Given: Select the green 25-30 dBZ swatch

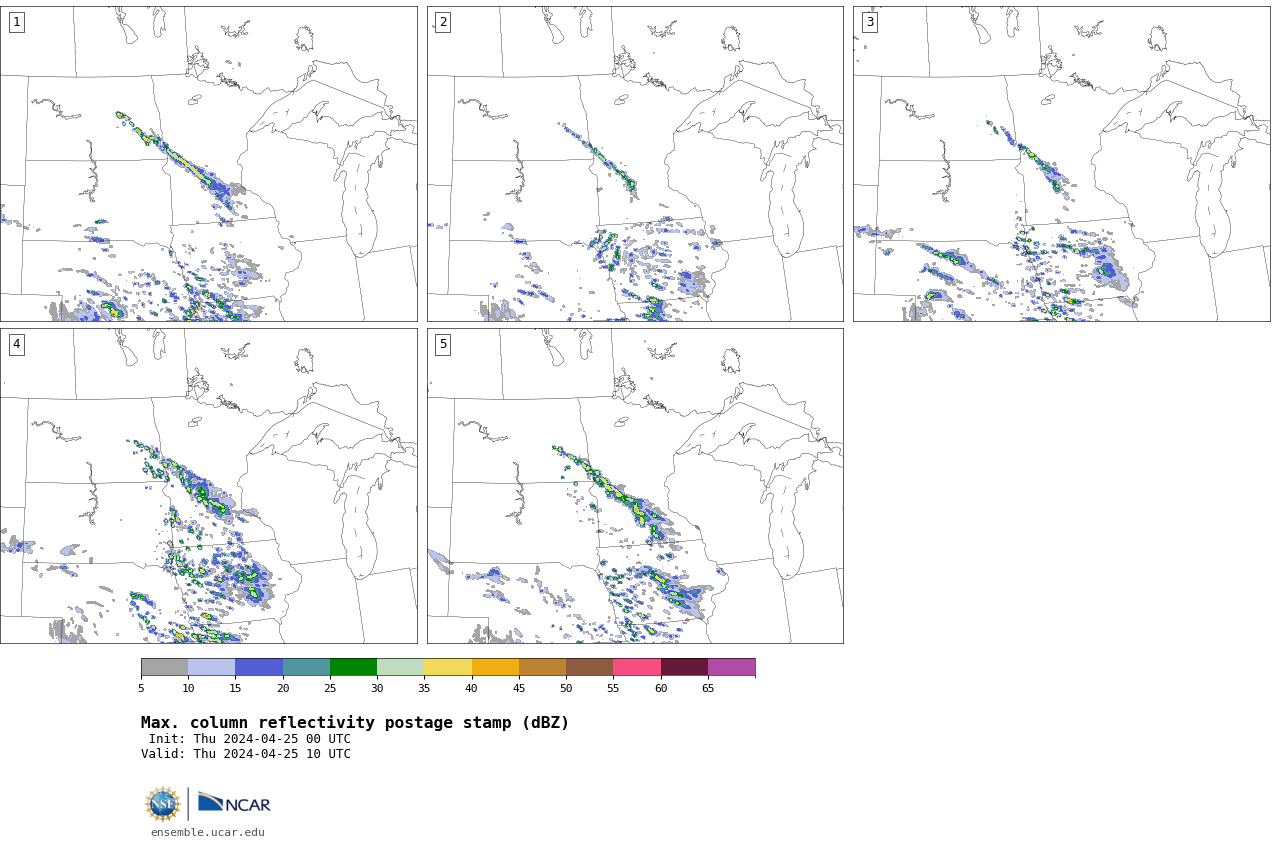Looking at the screenshot, I should [353, 667].
